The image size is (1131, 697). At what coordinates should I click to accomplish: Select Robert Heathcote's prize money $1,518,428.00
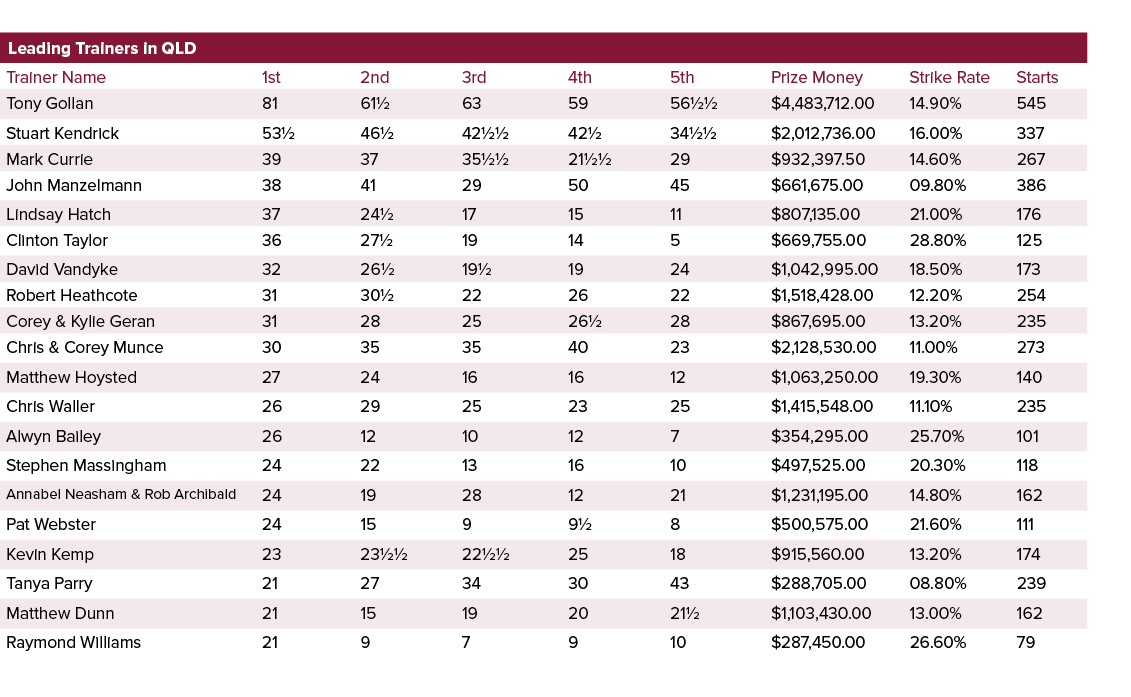click(x=823, y=295)
